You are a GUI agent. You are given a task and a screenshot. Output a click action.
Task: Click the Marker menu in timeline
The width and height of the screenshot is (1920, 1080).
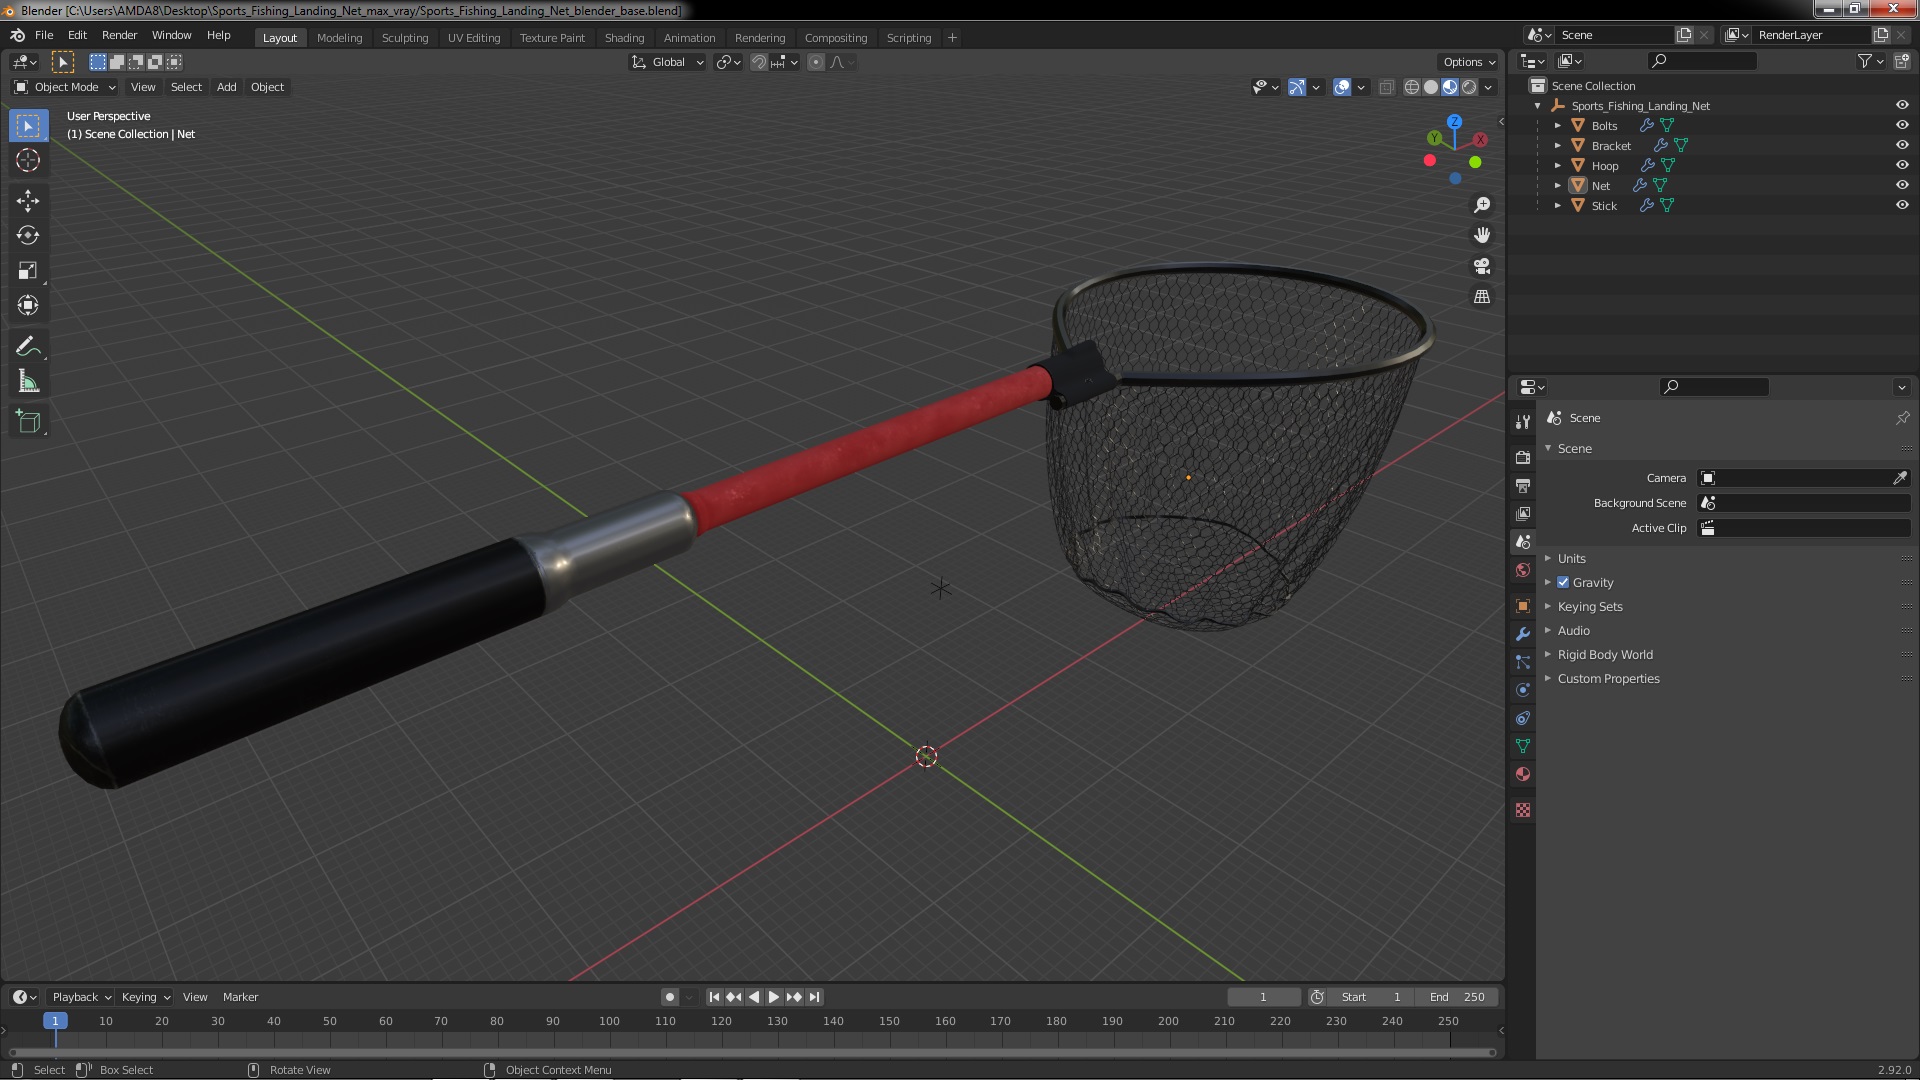point(240,997)
